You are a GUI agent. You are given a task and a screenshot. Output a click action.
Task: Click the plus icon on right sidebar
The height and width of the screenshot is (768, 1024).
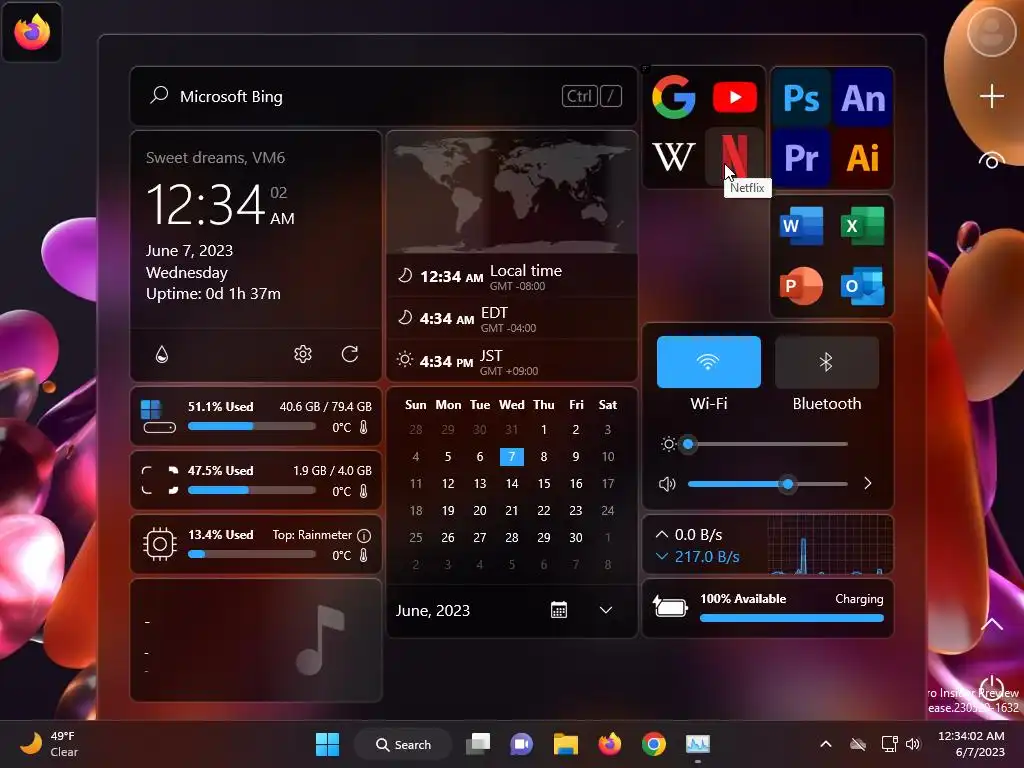(991, 96)
